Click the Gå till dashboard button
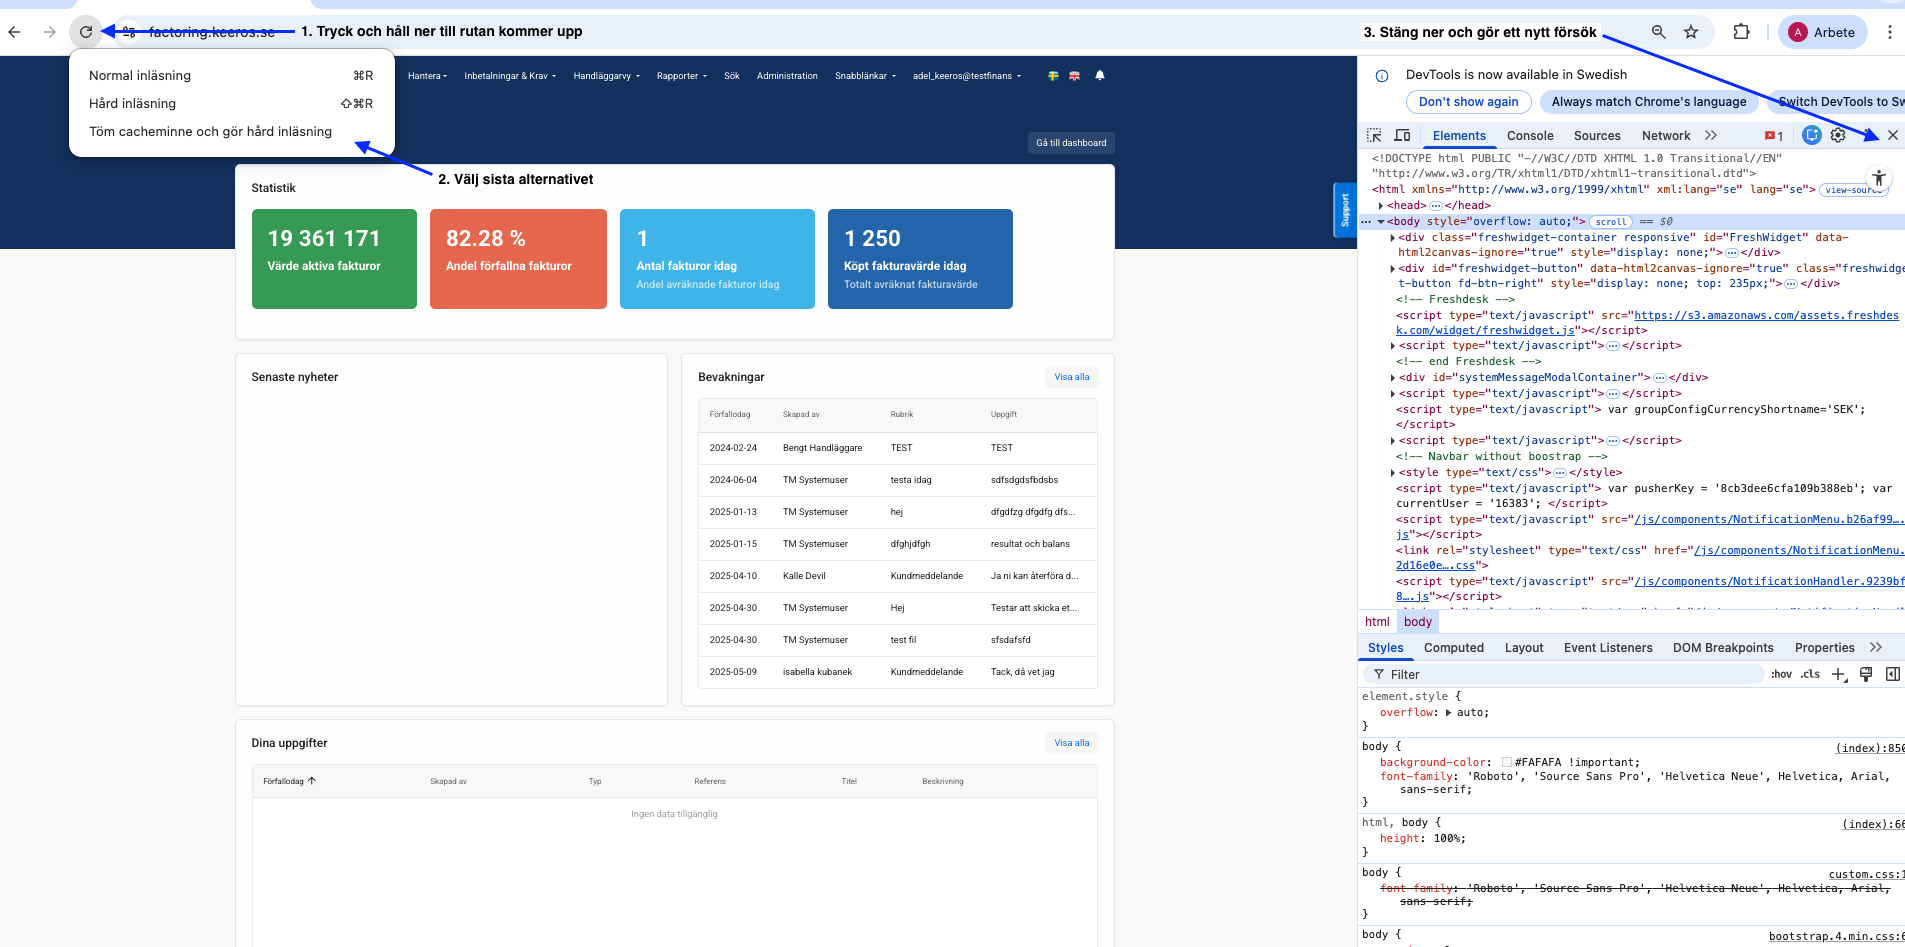Image resolution: width=1905 pixels, height=947 pixels. (x=1071, y=143)
